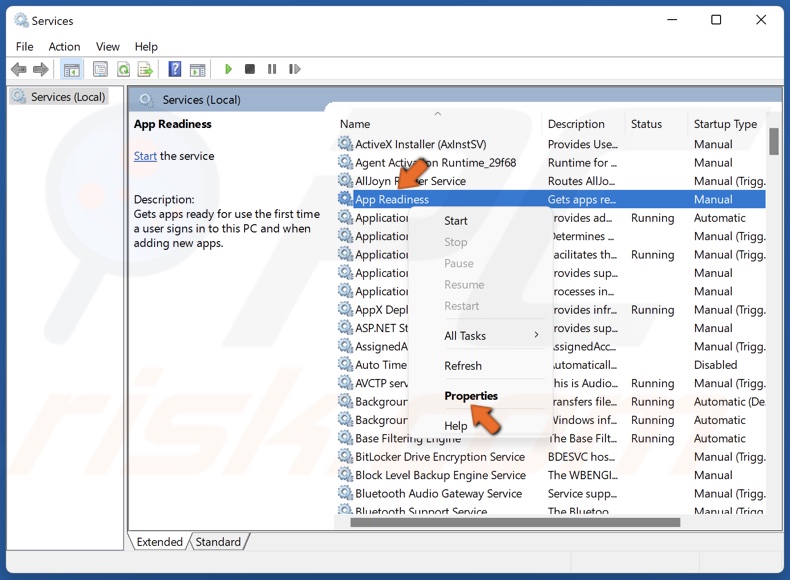
Task: Click the Refresh toolbar icon
Action: click(x=123, y=69)
